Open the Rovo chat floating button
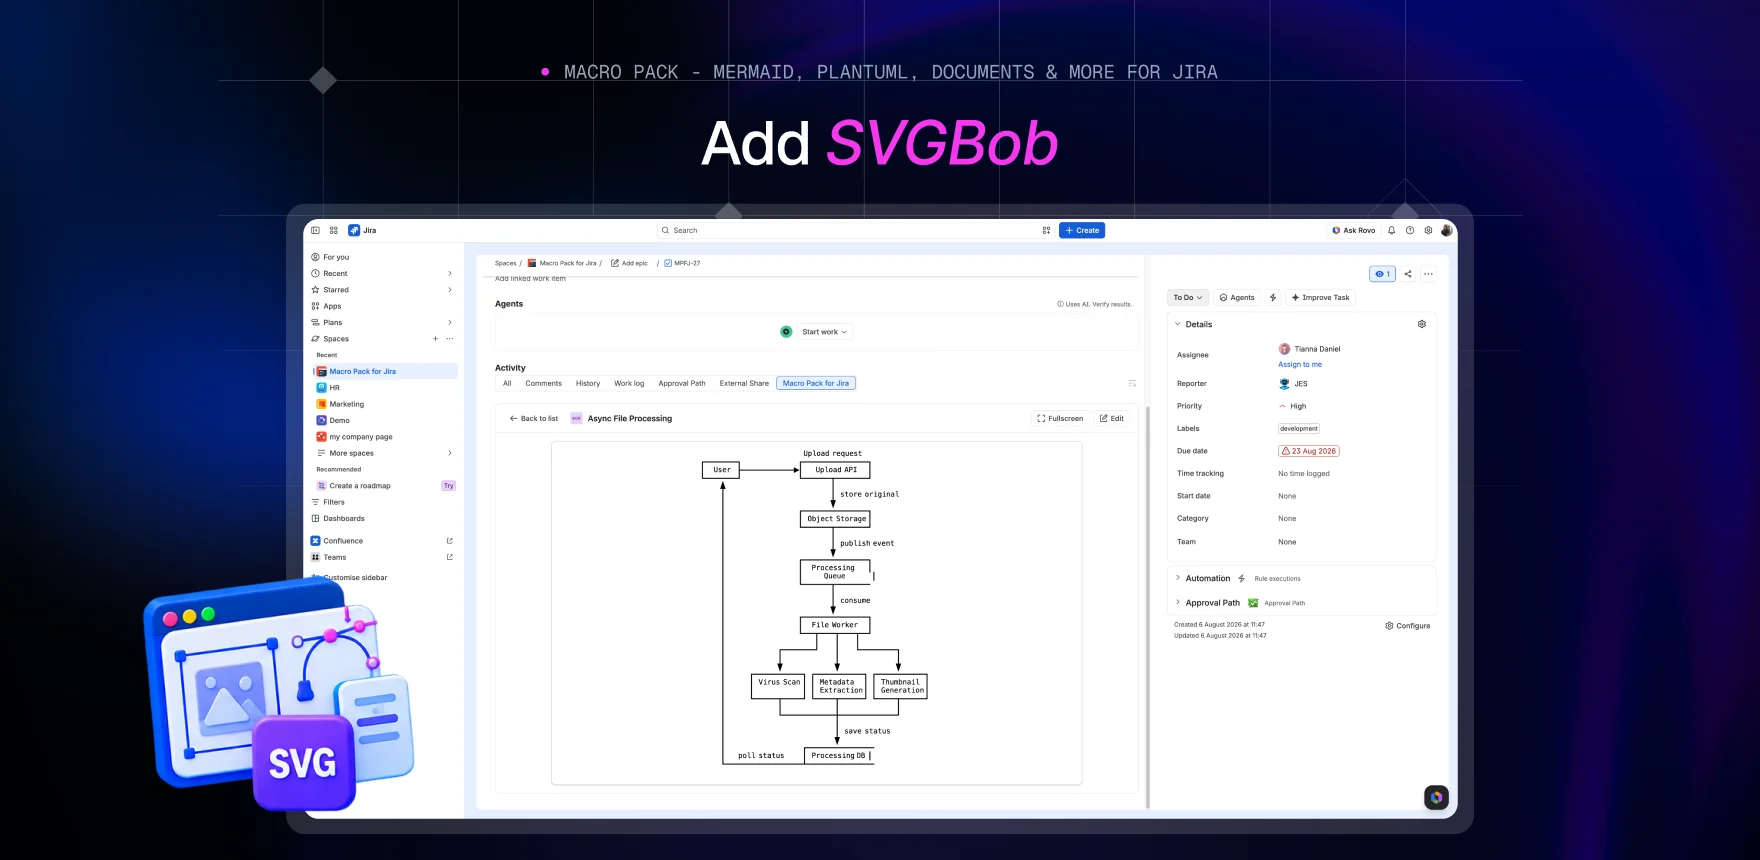Viewport: 1760px width, 860px height. [1436, 797]
